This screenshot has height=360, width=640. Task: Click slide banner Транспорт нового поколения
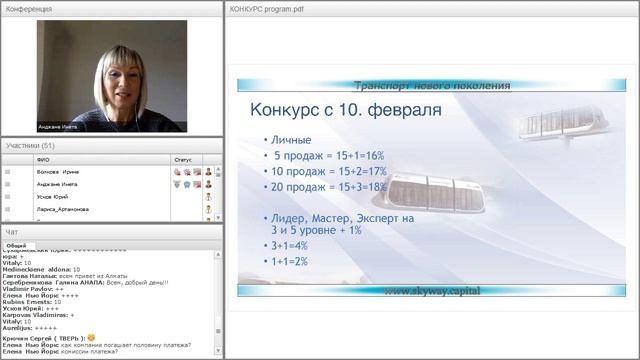[432, 85]
